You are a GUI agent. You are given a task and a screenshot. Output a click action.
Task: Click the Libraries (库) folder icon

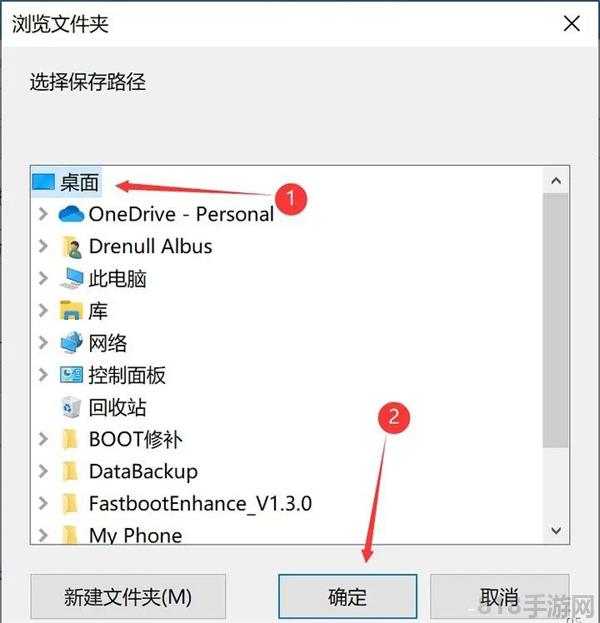(72, 311)
